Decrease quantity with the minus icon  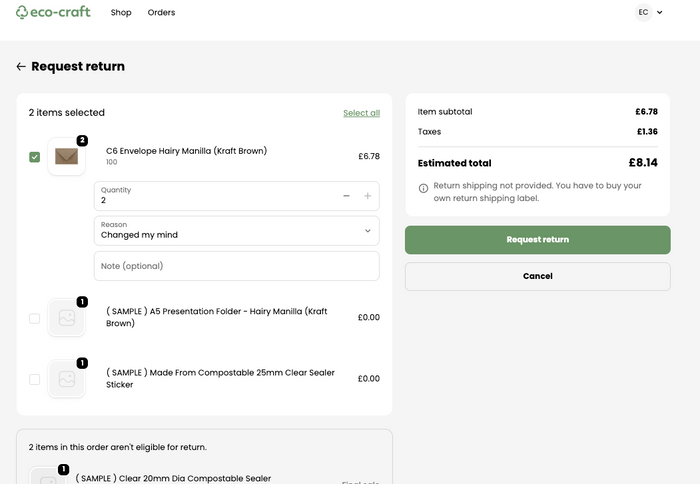pyautogui.click(x=346, y=196)
